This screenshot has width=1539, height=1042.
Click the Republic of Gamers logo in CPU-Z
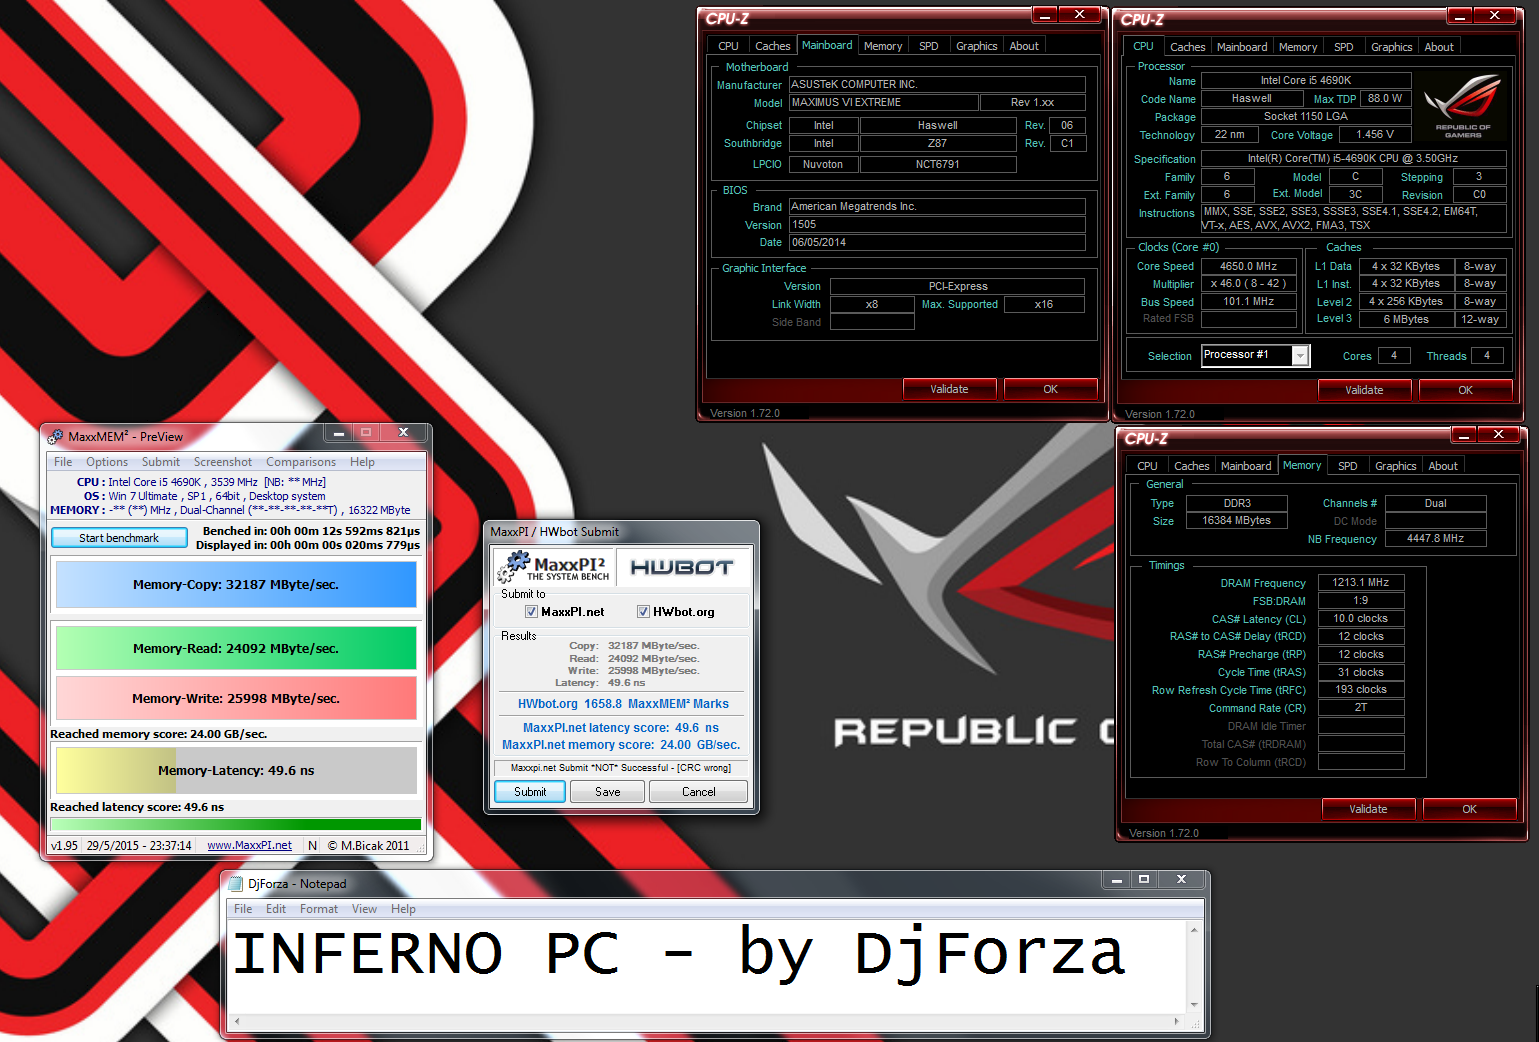click(1462, 104)
